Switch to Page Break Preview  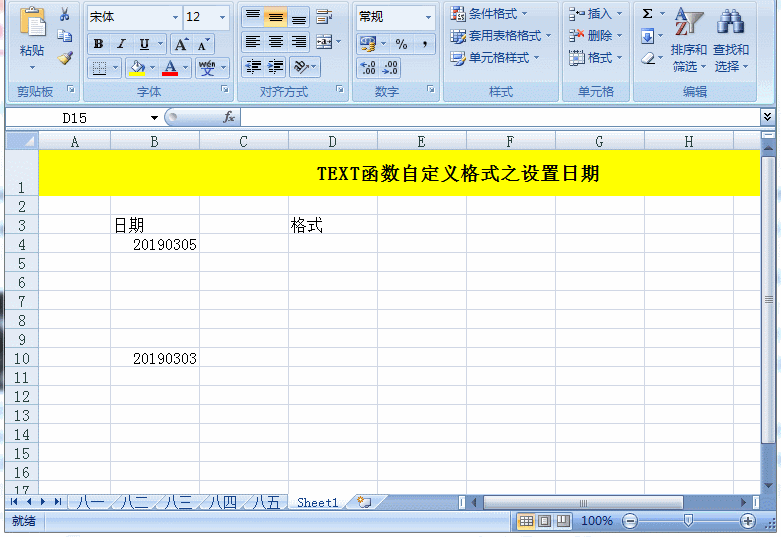[x=563, y=521]
